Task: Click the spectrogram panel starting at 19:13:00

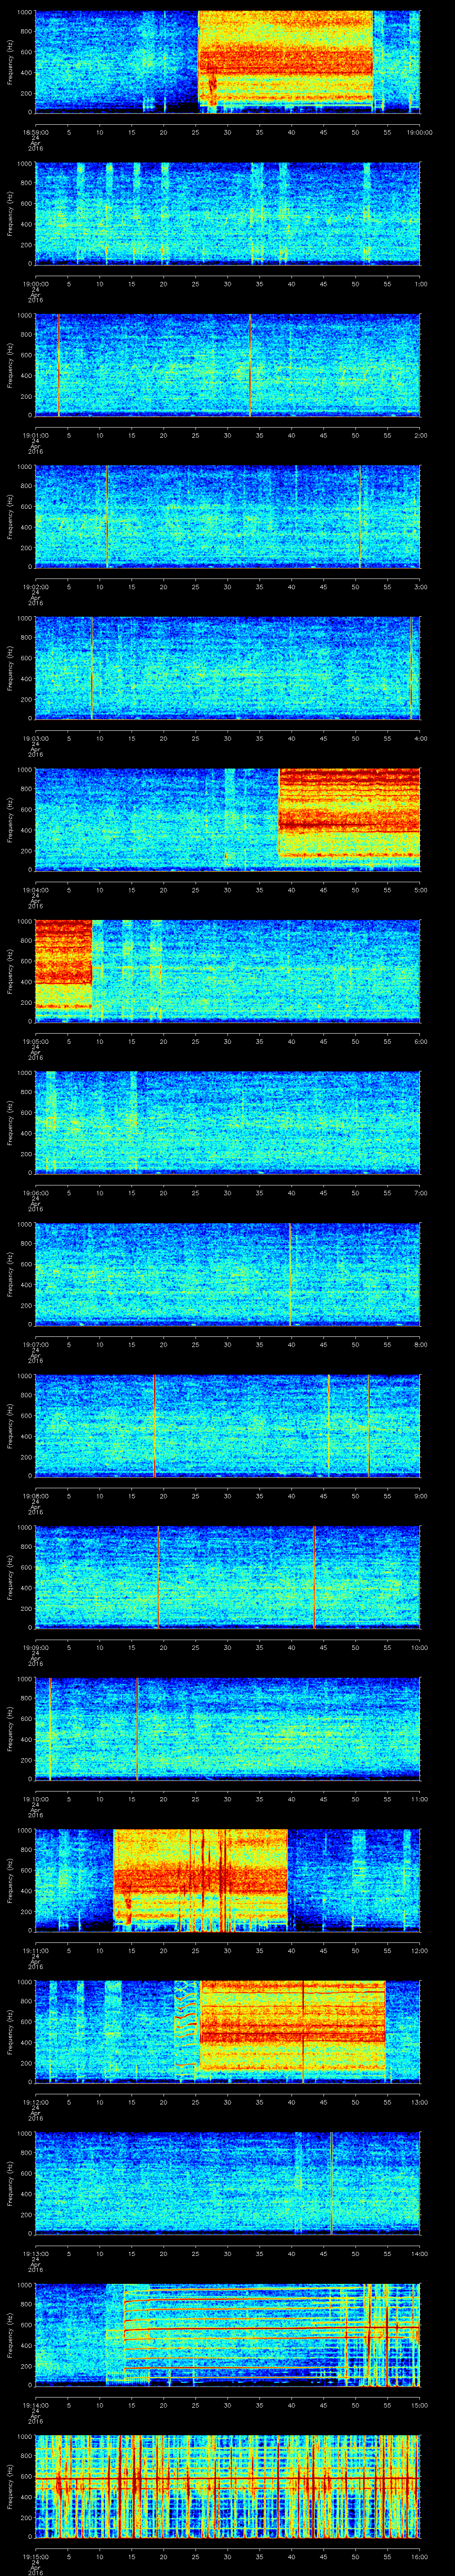Action: [x=227, y=2183]
